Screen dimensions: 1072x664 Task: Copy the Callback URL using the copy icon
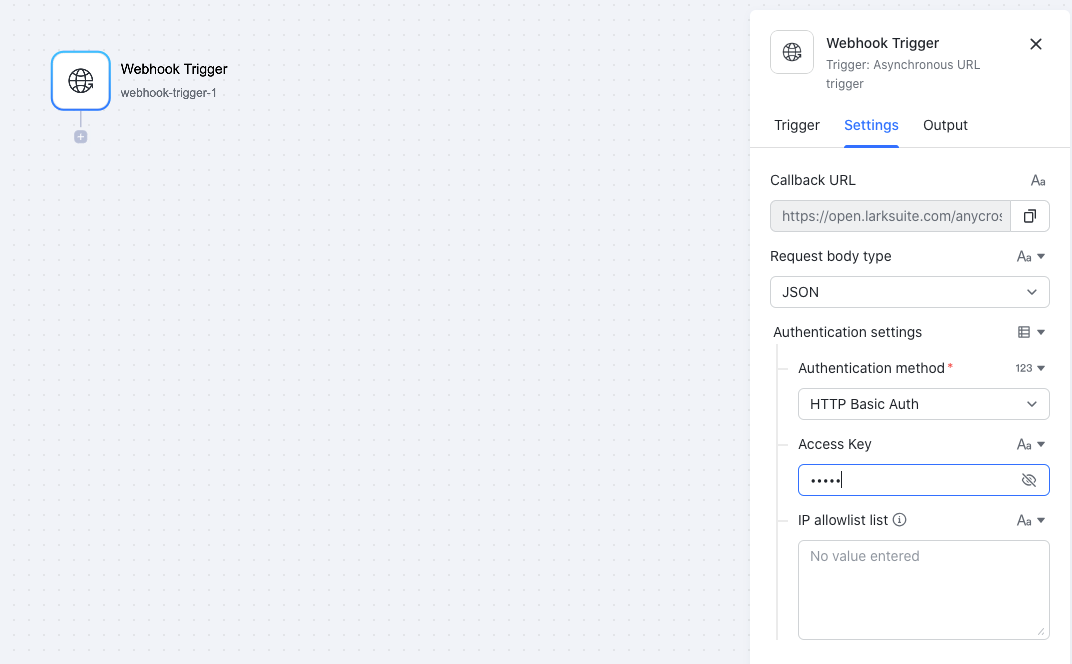pos(1030,215)
